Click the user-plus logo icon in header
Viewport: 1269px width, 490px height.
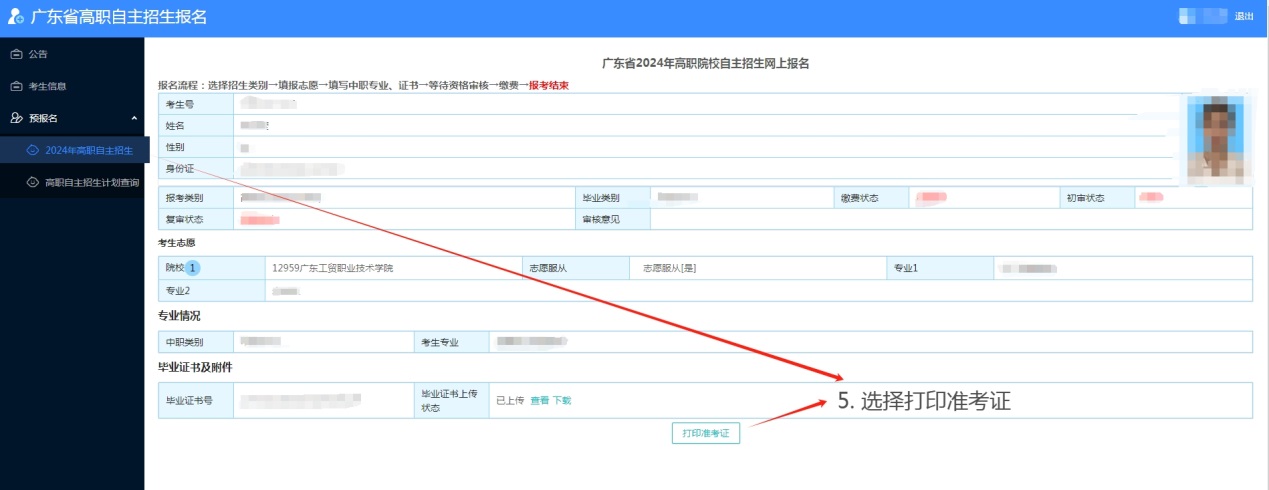pyautogui.click(x=16, y=17)
